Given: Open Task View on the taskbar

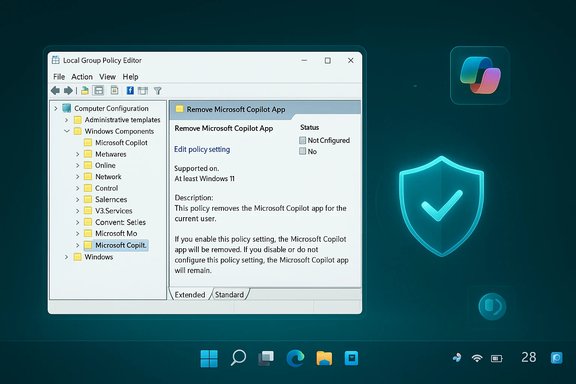Looking at the screenshot, I should 266,358.
